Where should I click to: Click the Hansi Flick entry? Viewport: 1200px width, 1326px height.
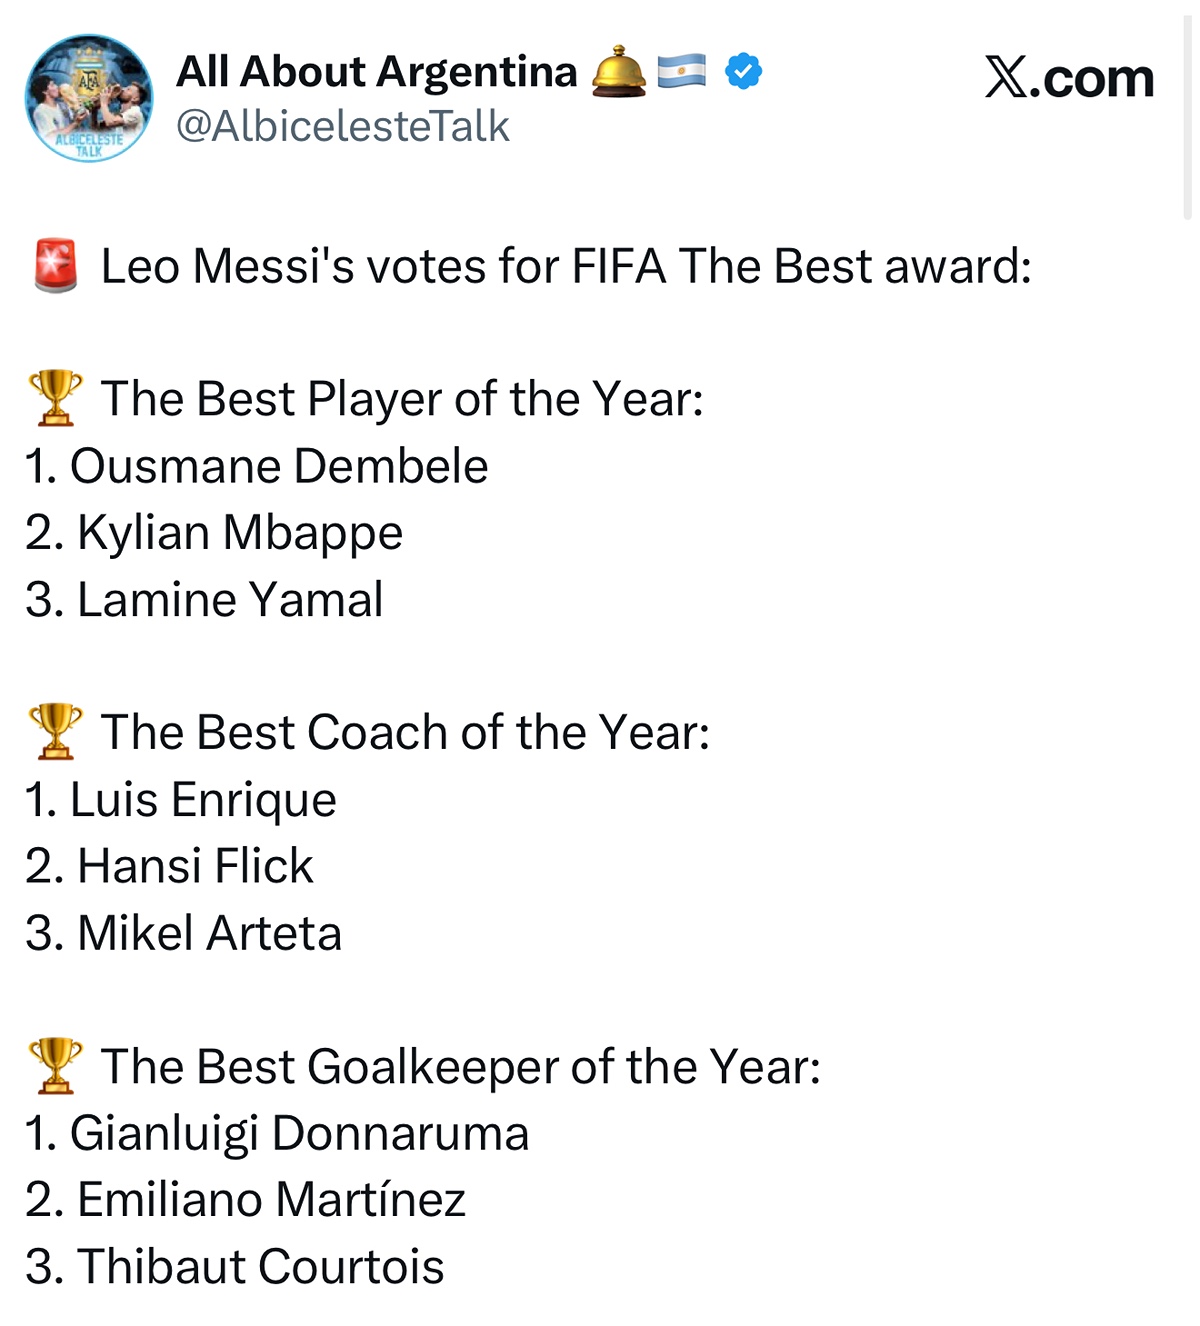point(170,866)
